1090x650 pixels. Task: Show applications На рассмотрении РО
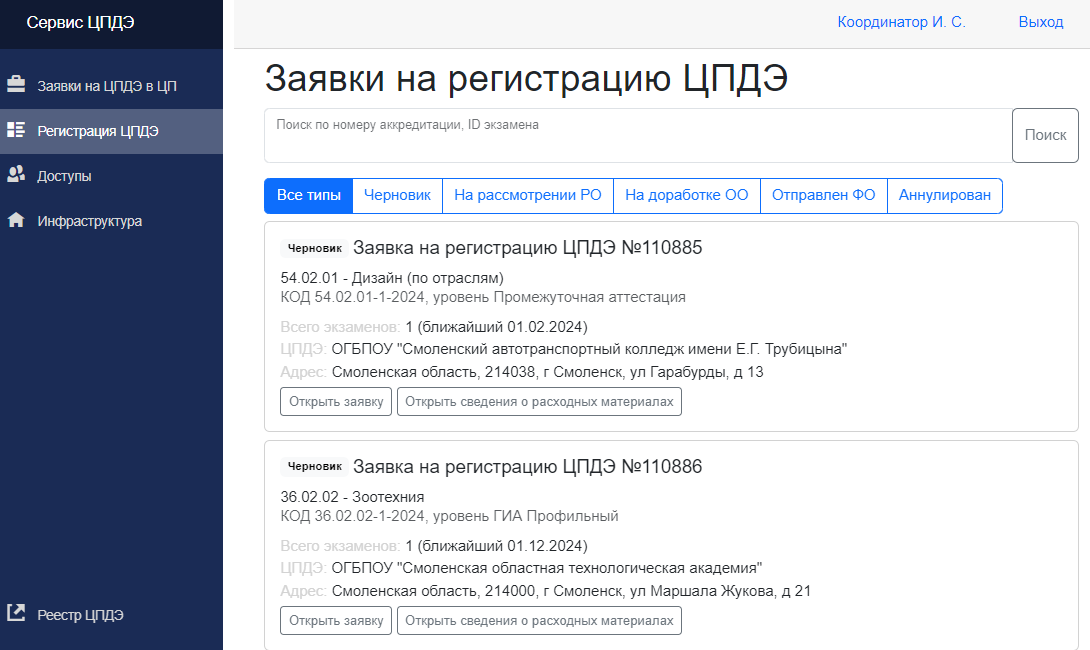(527, 196)
